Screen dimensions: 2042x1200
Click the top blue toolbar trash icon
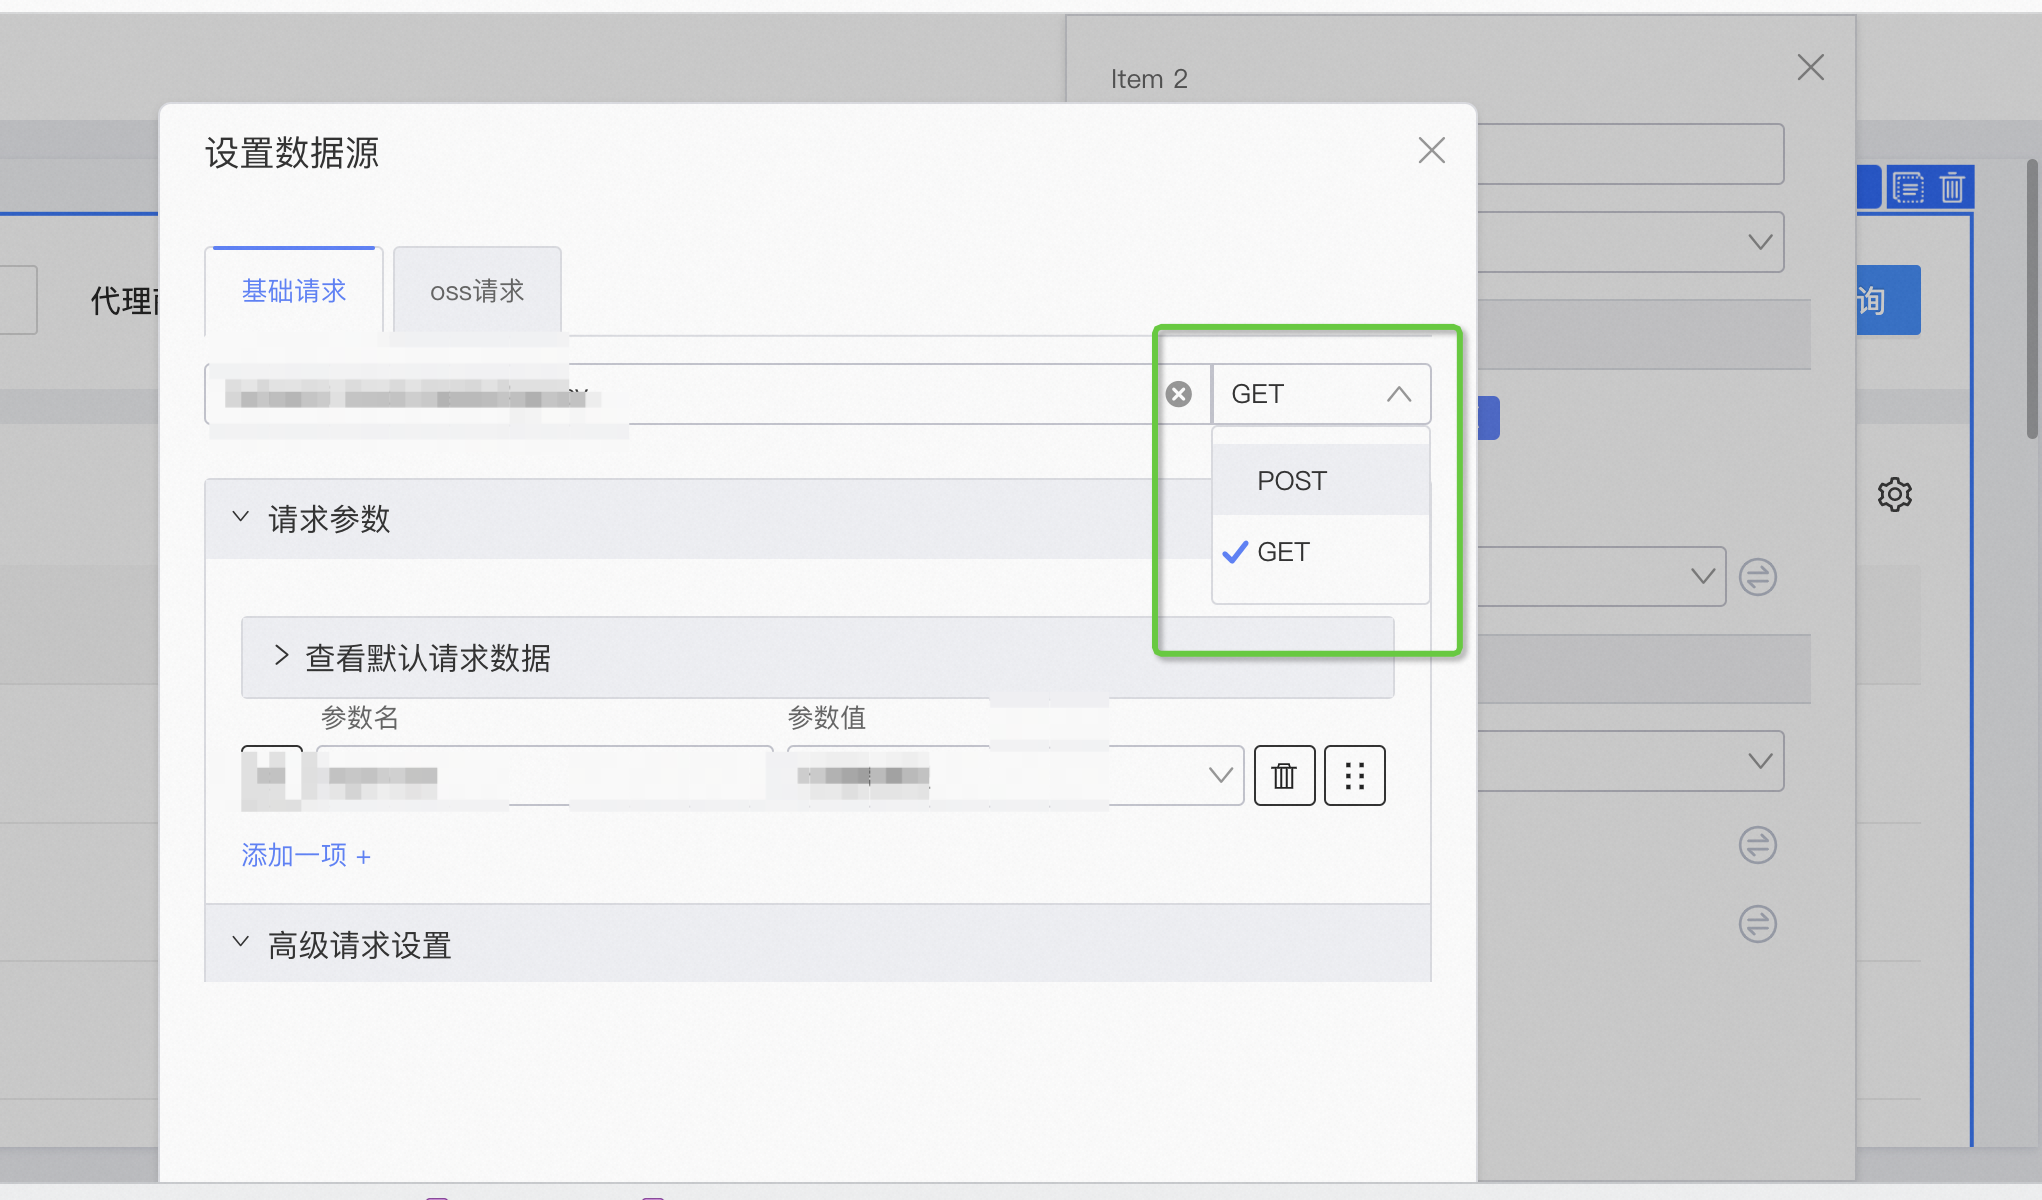[x=1952, y=188]
